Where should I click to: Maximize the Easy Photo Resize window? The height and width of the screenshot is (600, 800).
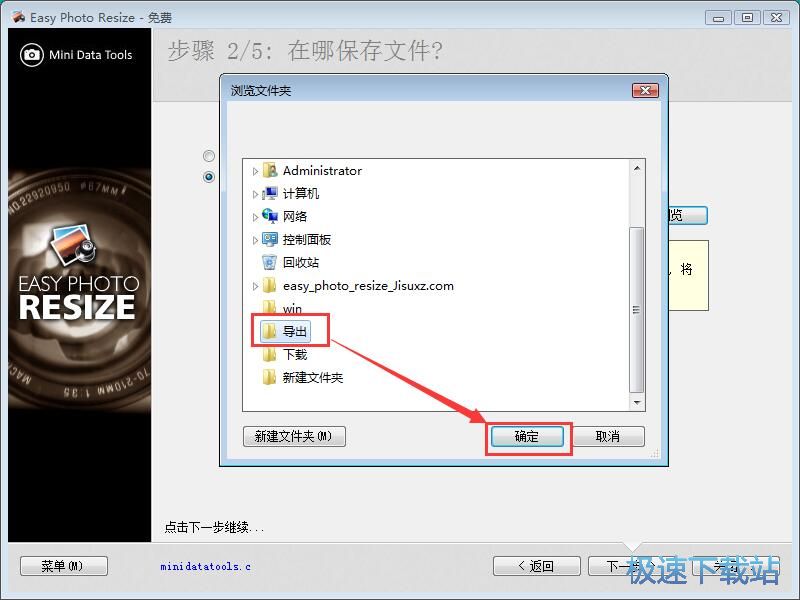[x=747, y=18]
